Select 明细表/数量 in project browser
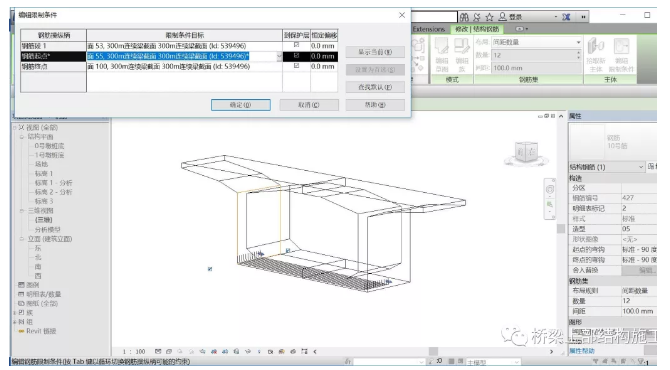Screen dimensions: 670x370 (44, 294)
